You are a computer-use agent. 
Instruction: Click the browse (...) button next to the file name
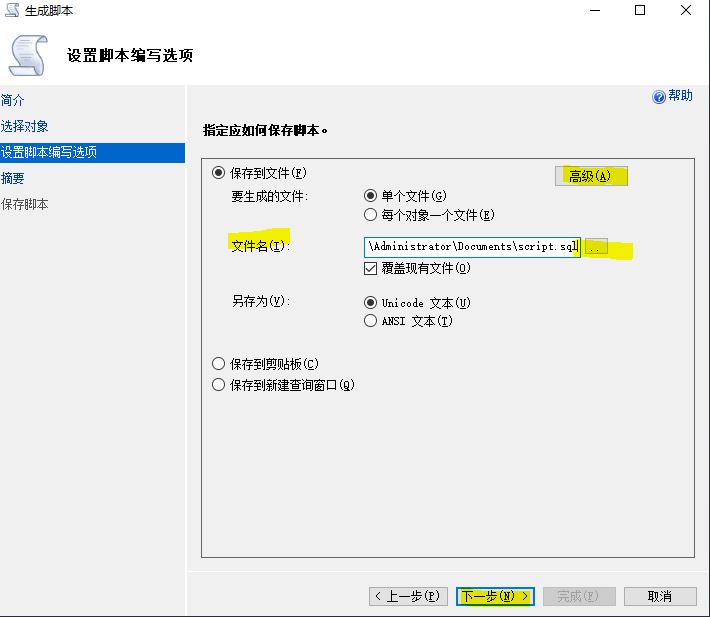click(x=596, y=247)
